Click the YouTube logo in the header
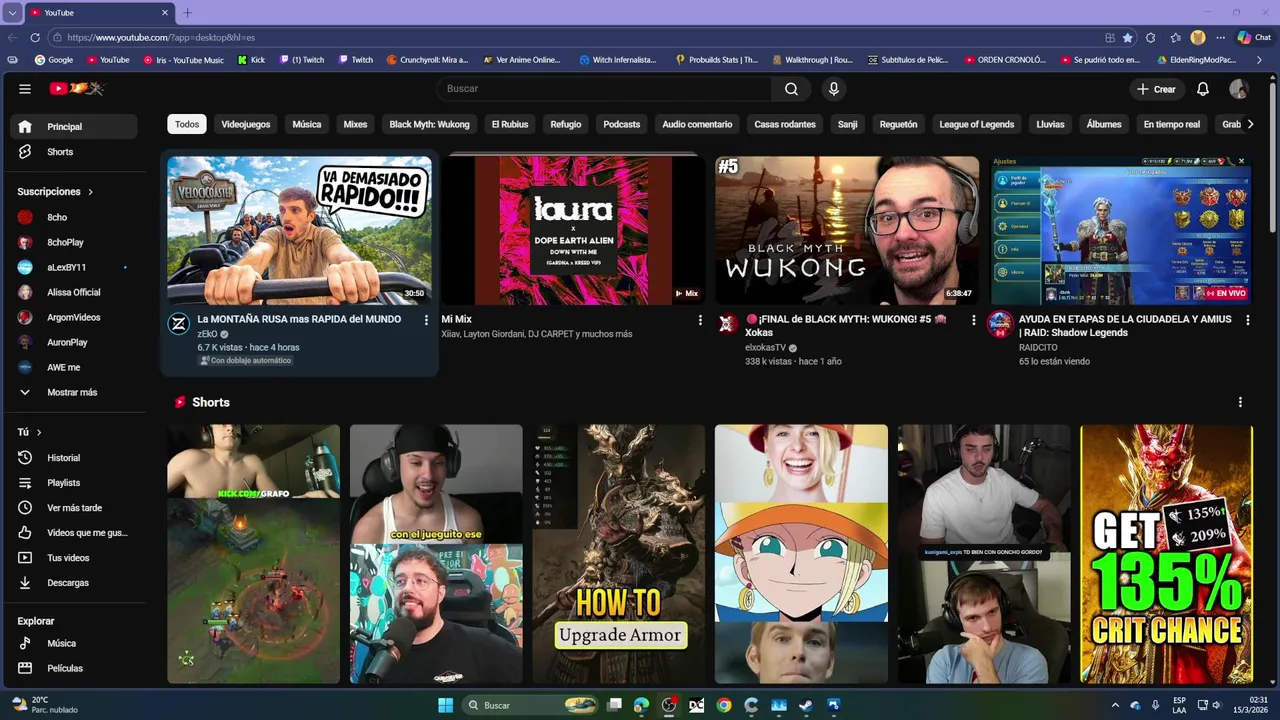 point(77,89)
